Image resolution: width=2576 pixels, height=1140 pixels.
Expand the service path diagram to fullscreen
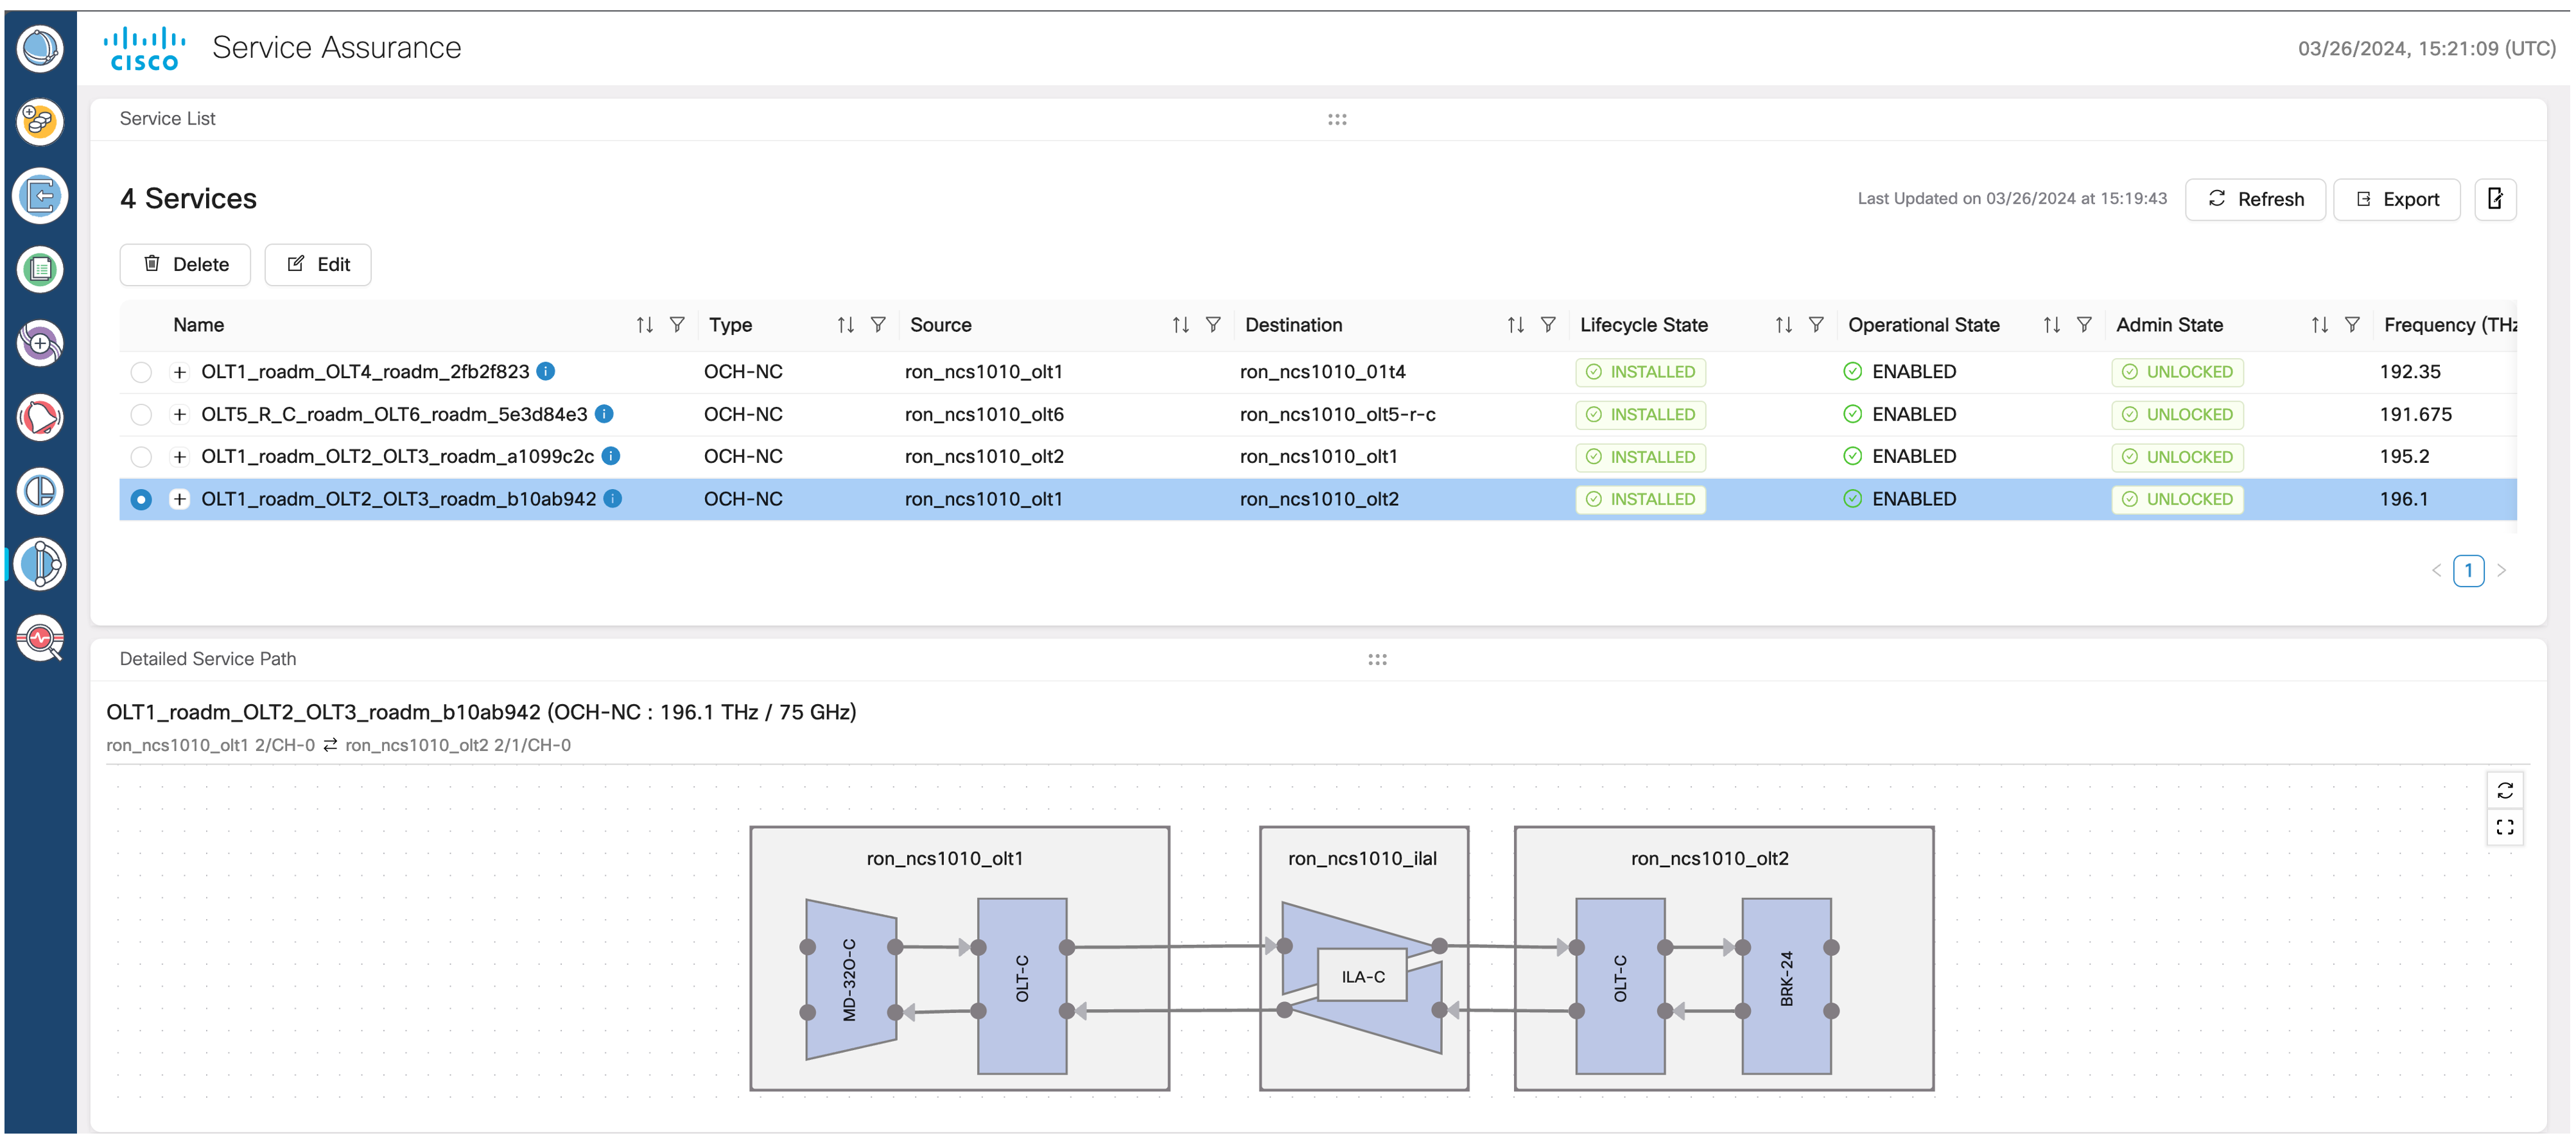[x=2505, y=827]
